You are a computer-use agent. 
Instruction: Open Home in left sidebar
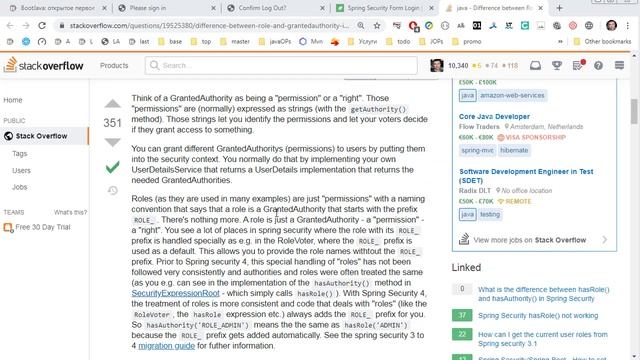pyautogui.click(x=13, y=100)
